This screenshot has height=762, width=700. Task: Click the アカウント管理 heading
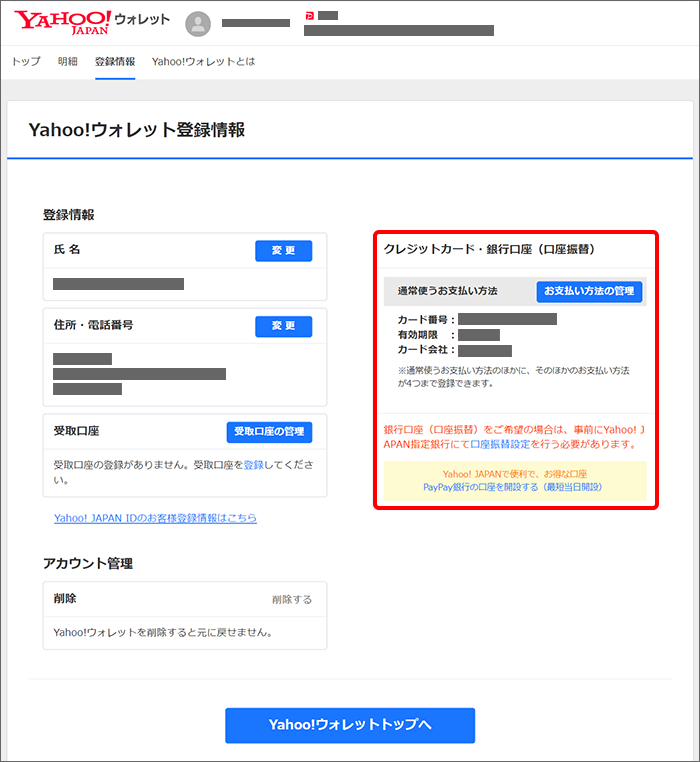88,563
